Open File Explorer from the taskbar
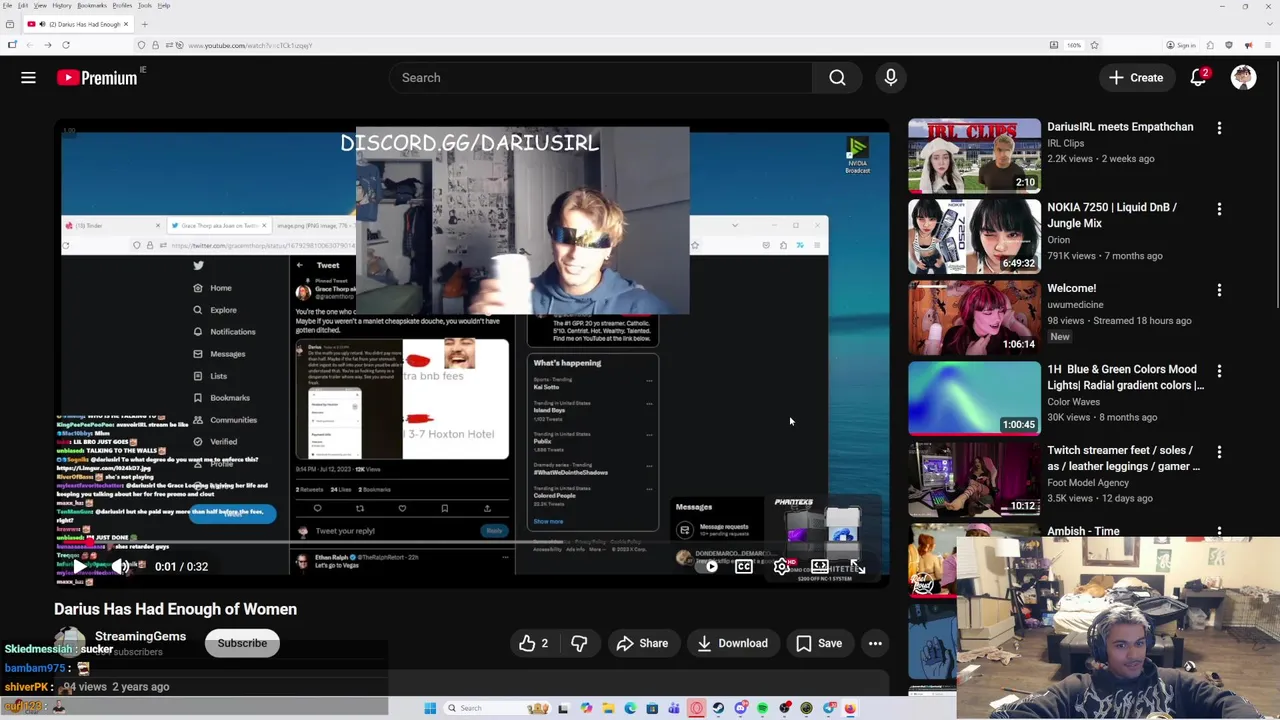This screenshot has height=720, width=1280. (x=608, y=708)
